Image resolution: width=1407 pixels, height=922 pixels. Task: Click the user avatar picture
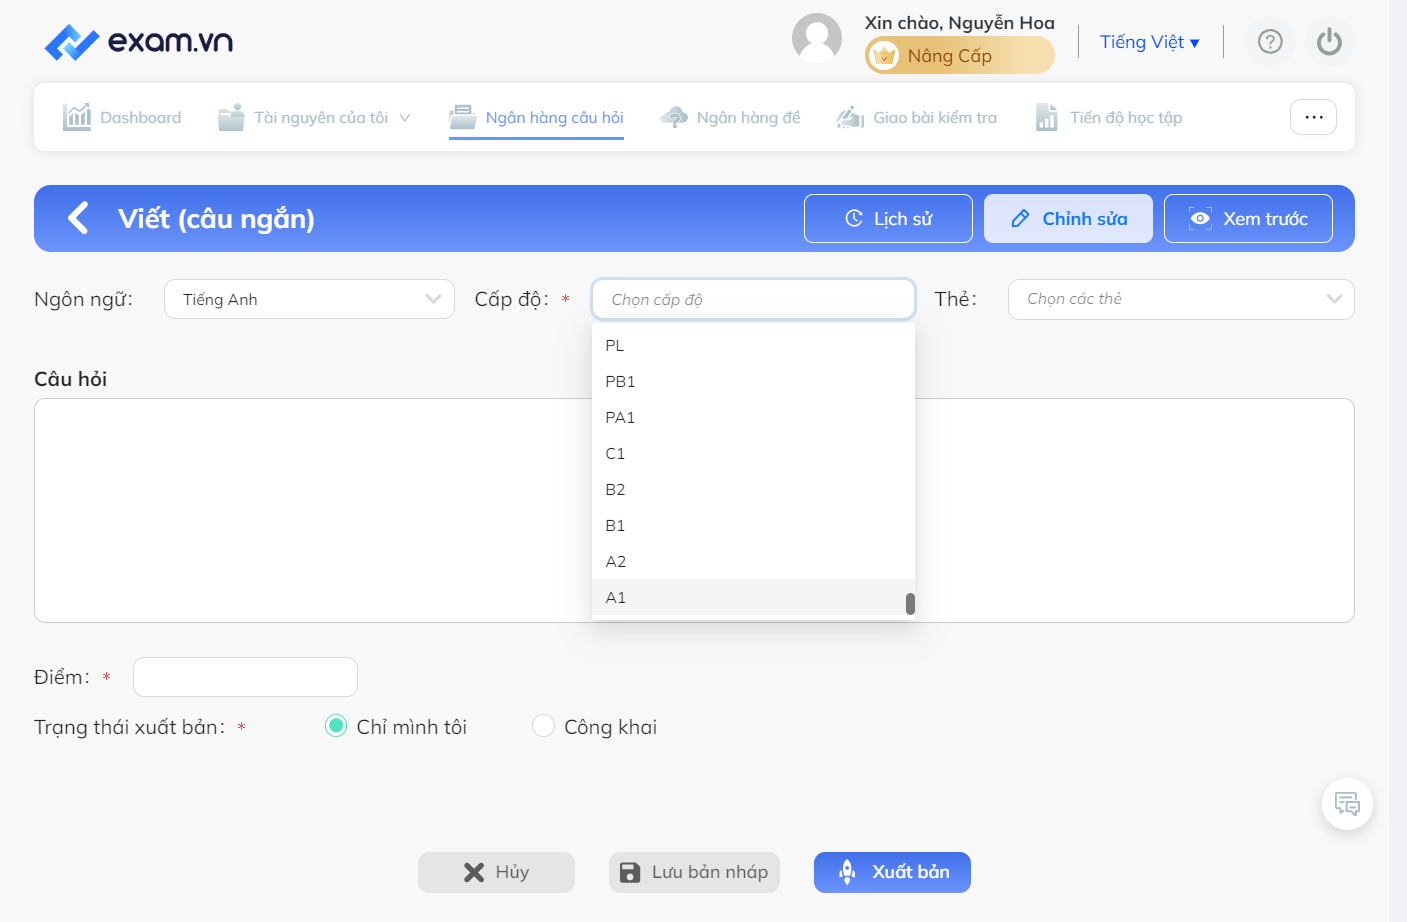817,38
